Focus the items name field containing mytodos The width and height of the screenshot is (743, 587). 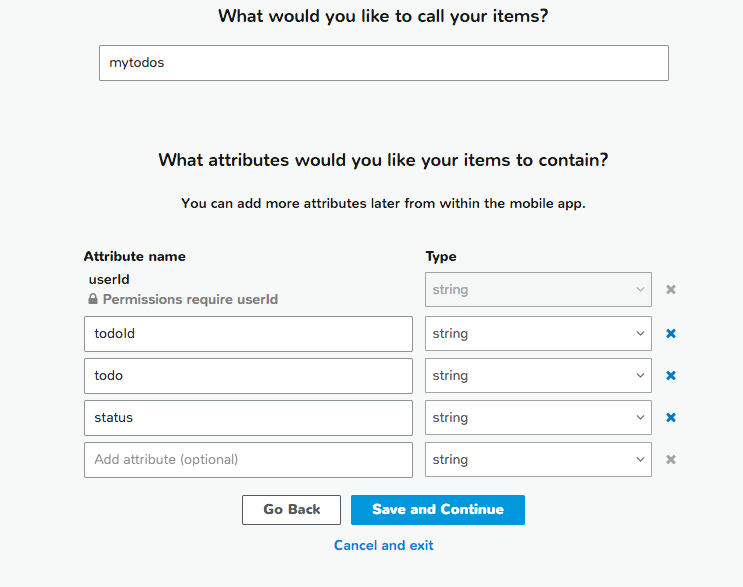(383, 63)
